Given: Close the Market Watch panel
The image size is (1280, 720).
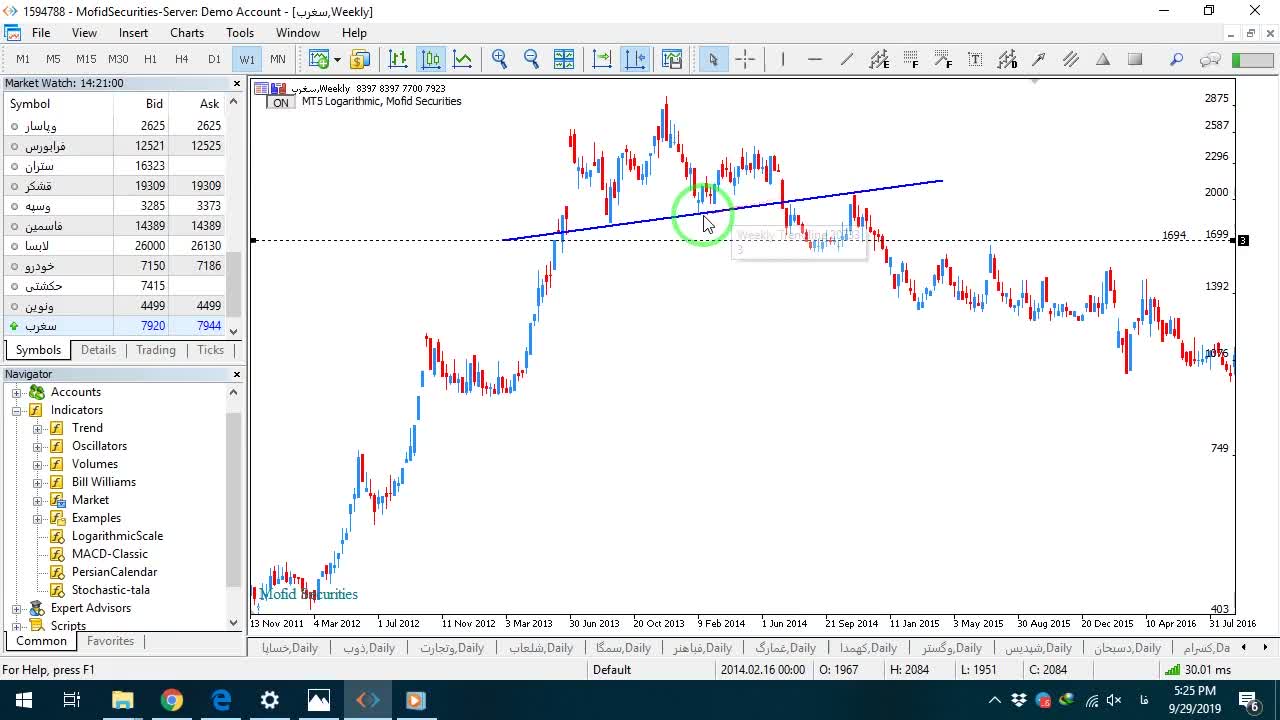Looking at the screenshot, I should pos(237,84).
